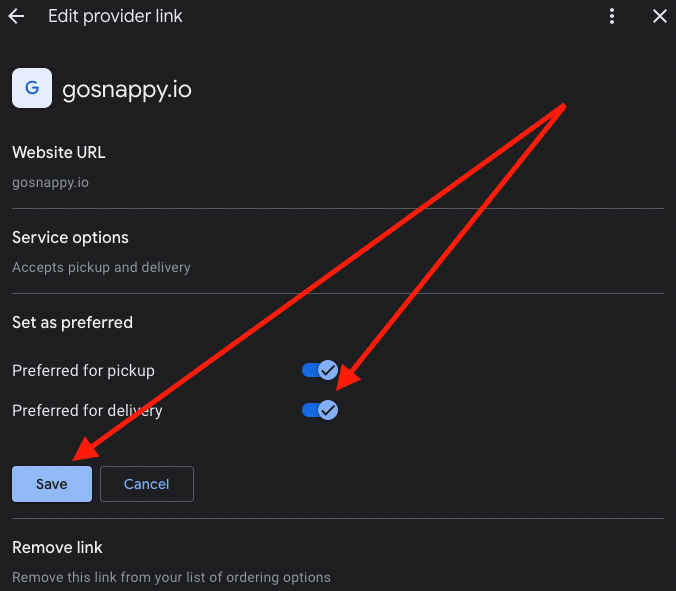The height and width of the screenshot is (591, 676).
Task: Click the Preferred for pickup label
Action: point(83,371)
